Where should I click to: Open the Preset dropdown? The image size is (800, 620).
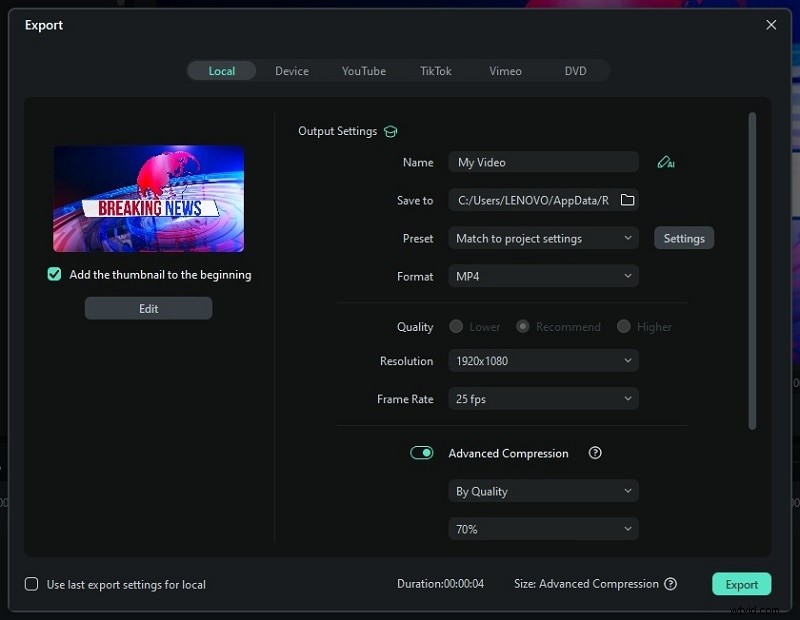[x=543, y=238]
